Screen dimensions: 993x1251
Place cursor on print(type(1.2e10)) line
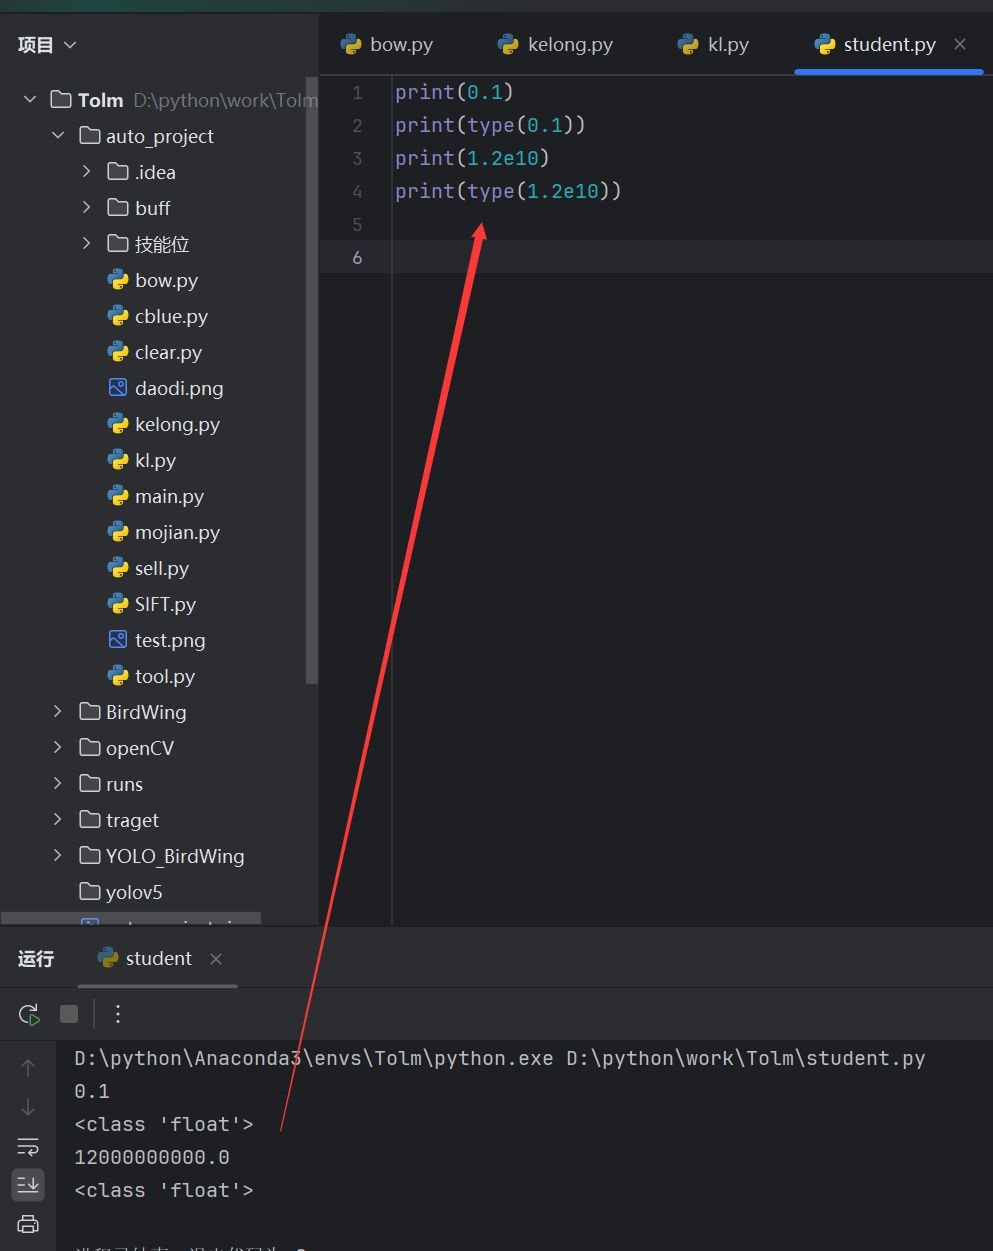tap(508, 191)
